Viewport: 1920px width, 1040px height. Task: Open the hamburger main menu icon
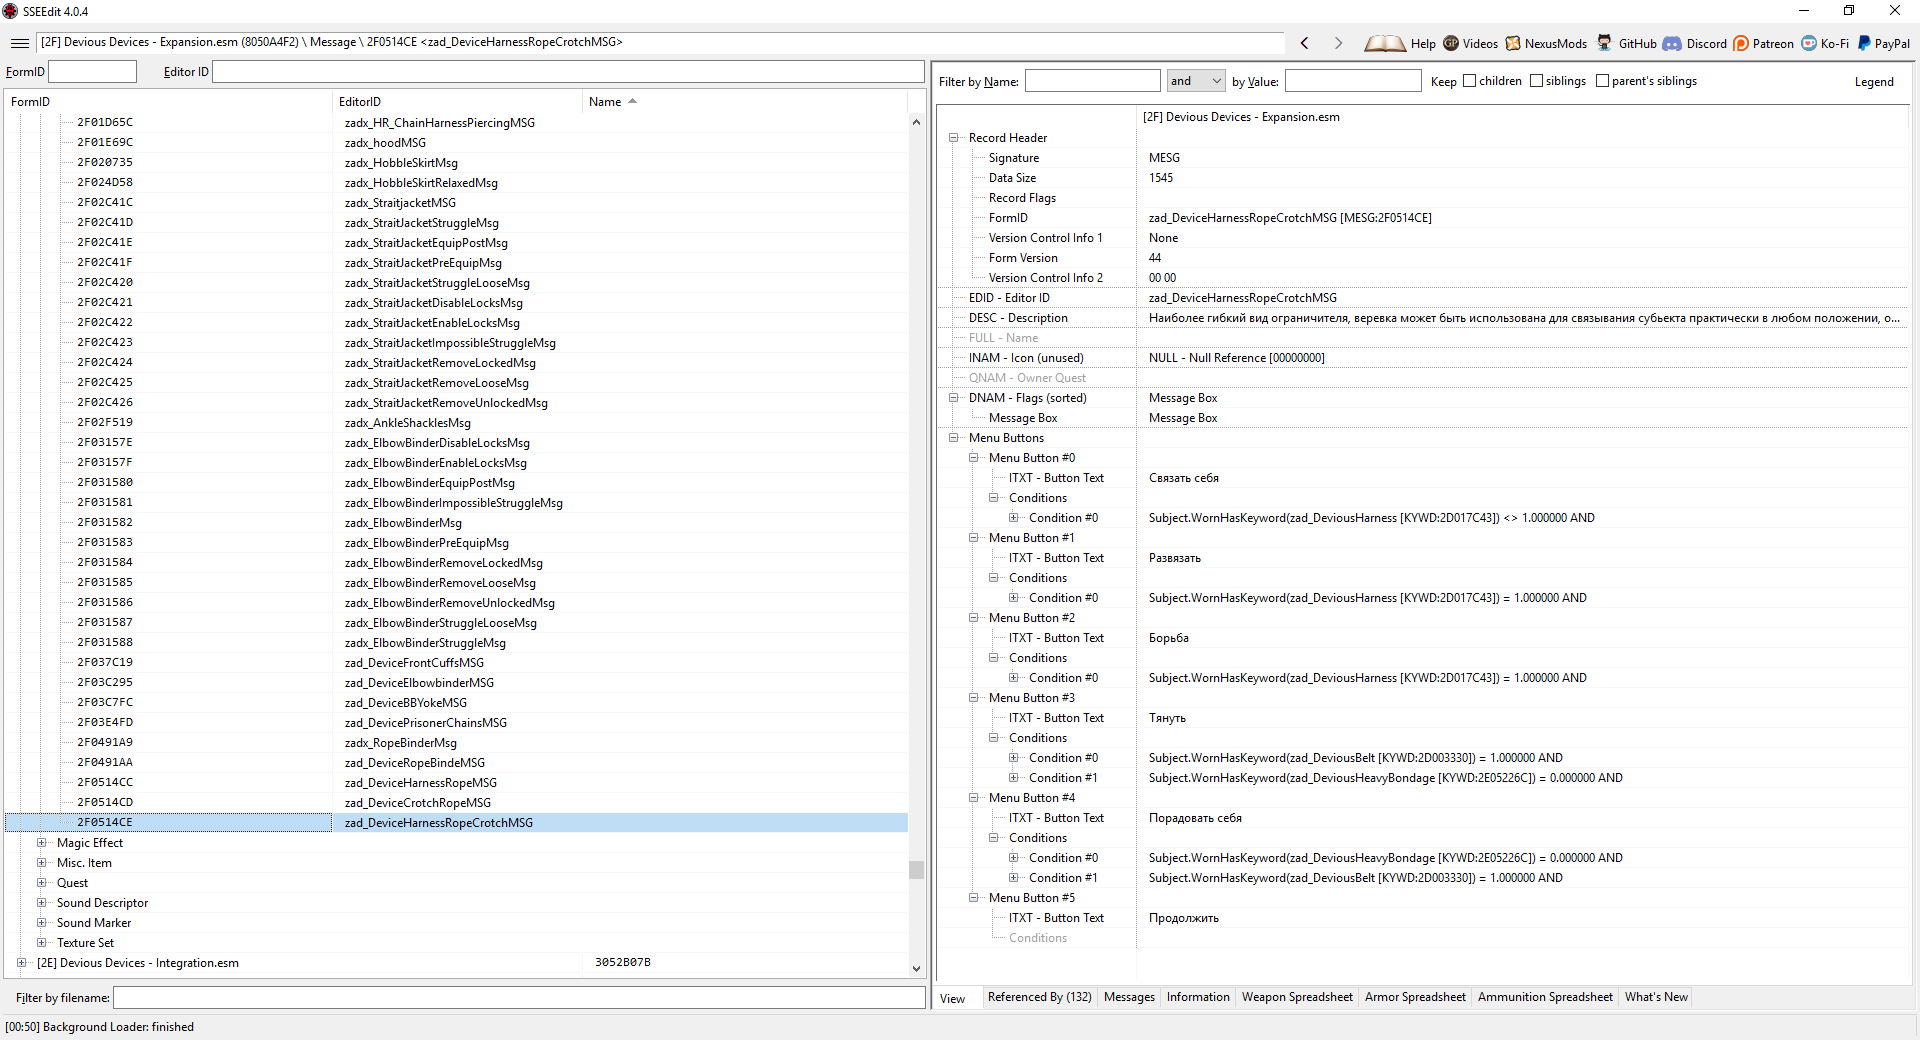coord(19,43)
